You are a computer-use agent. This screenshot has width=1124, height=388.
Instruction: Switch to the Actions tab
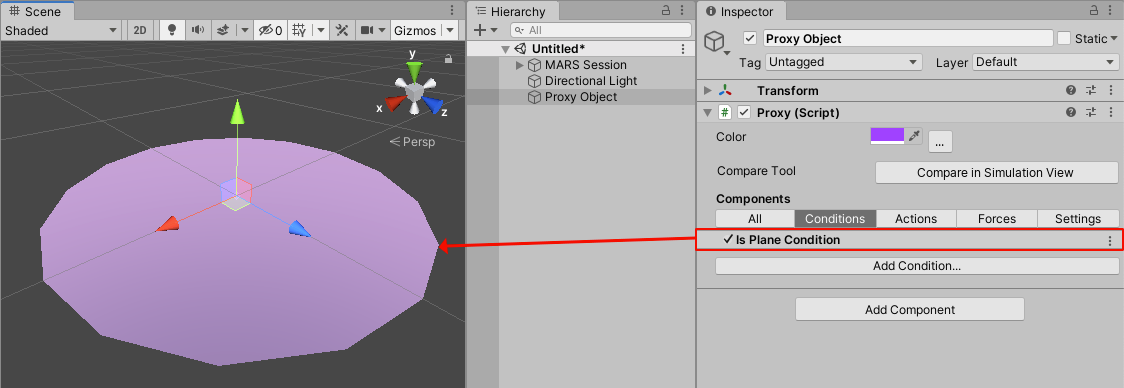916,219
